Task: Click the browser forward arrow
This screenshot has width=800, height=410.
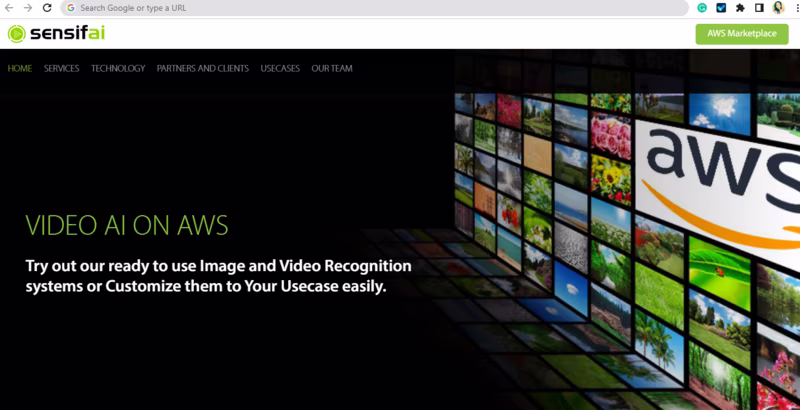Action: [x=28, y=8]
